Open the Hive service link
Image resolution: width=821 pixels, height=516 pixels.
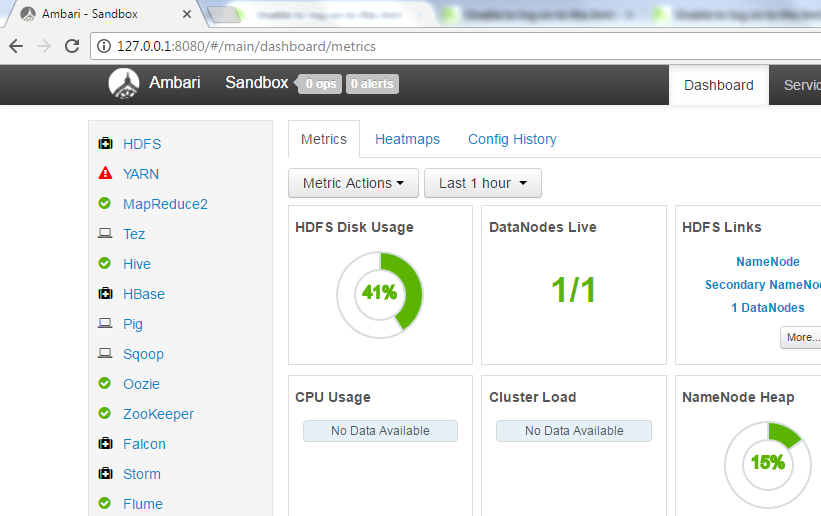pyautogui.click(x=137, y=264)
